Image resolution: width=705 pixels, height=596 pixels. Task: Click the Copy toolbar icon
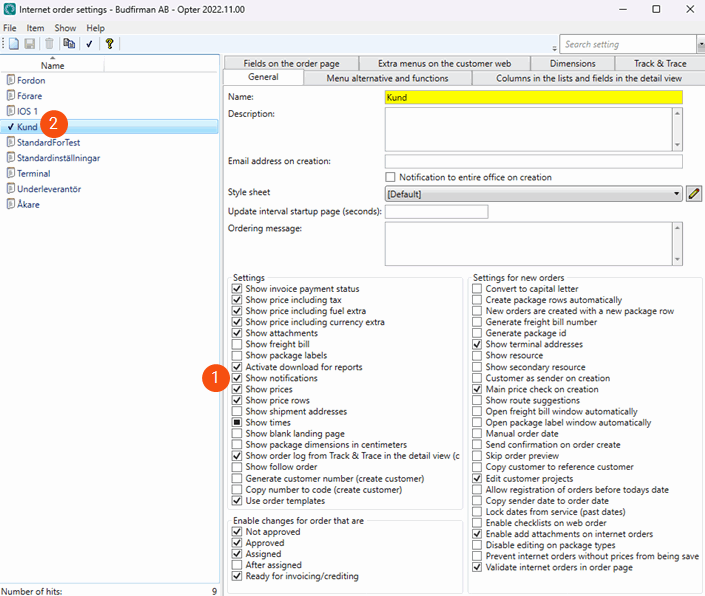[69, 44]
